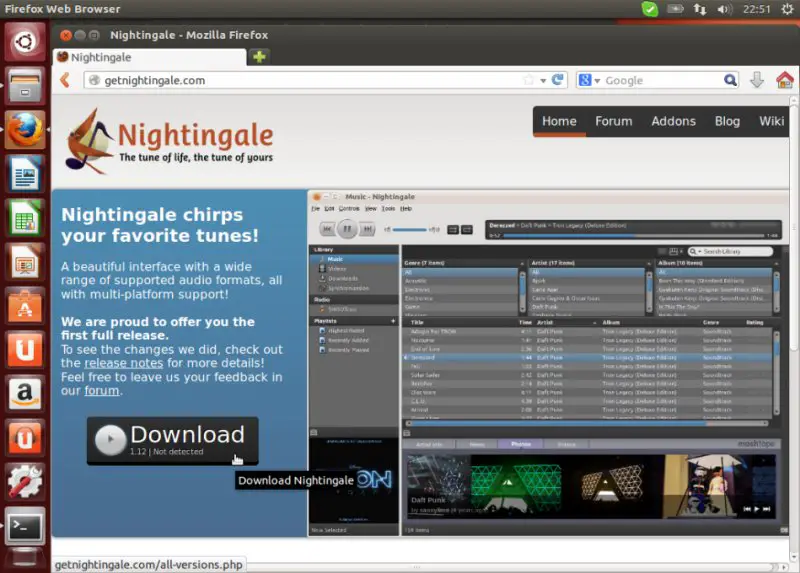Follow the release notes link
The width and height of the screenshot is (800, 573).
[123, 363]
